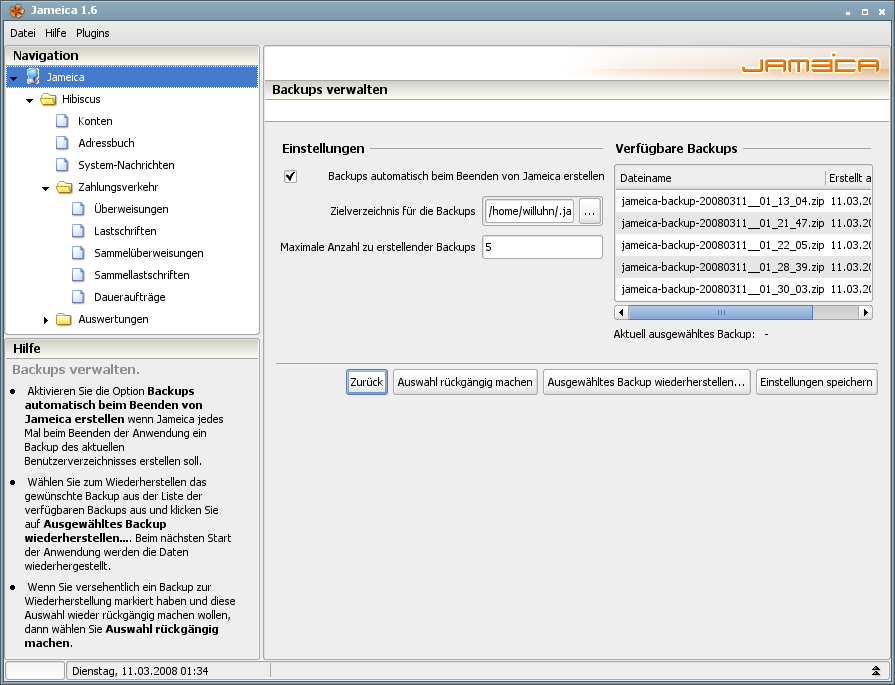This screenshot has height=685, width=895.
Task: Open the Plugins menu
Action: point(92,33)
